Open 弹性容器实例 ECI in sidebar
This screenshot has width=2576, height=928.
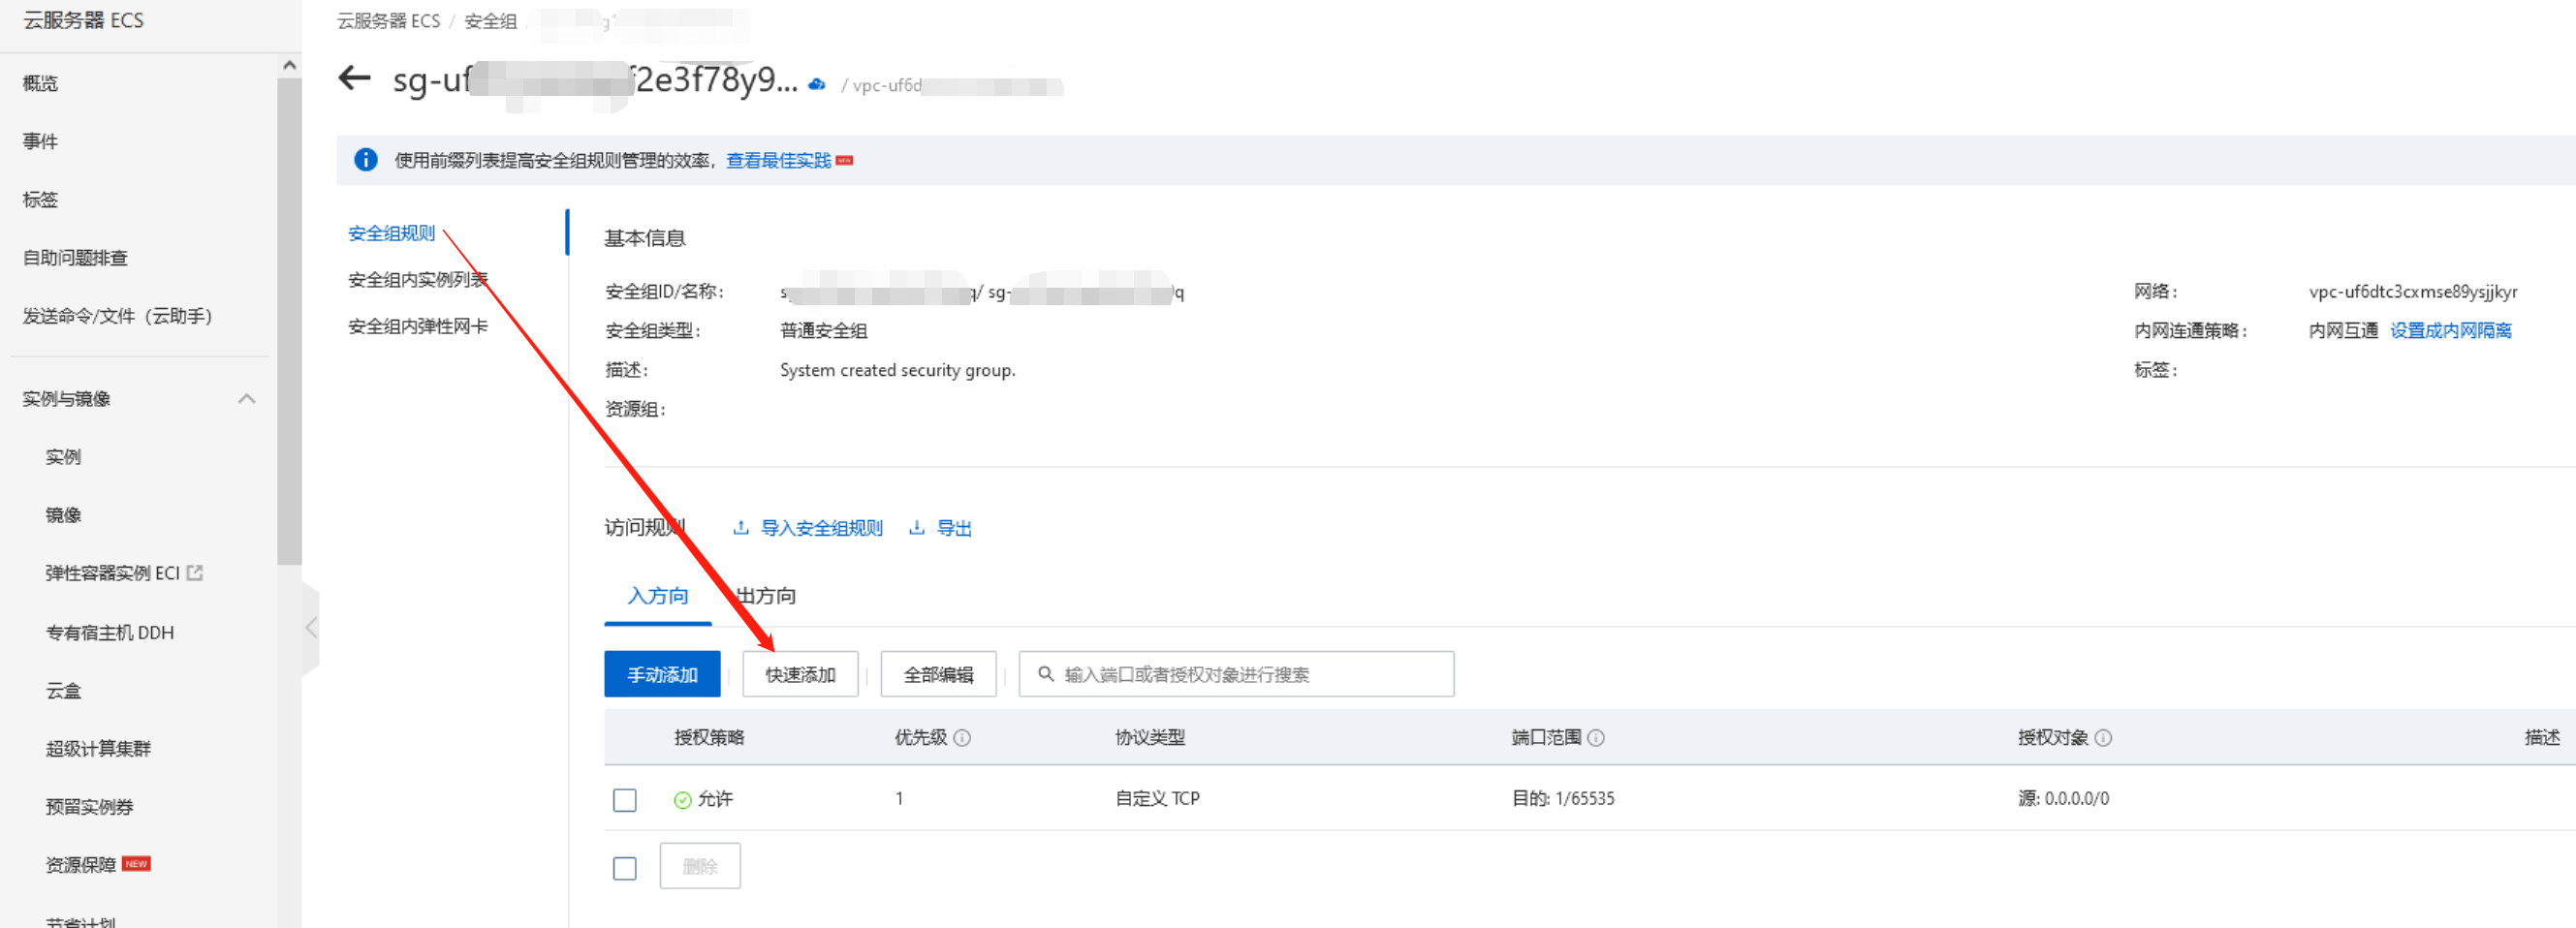click(x=113, y=573)
